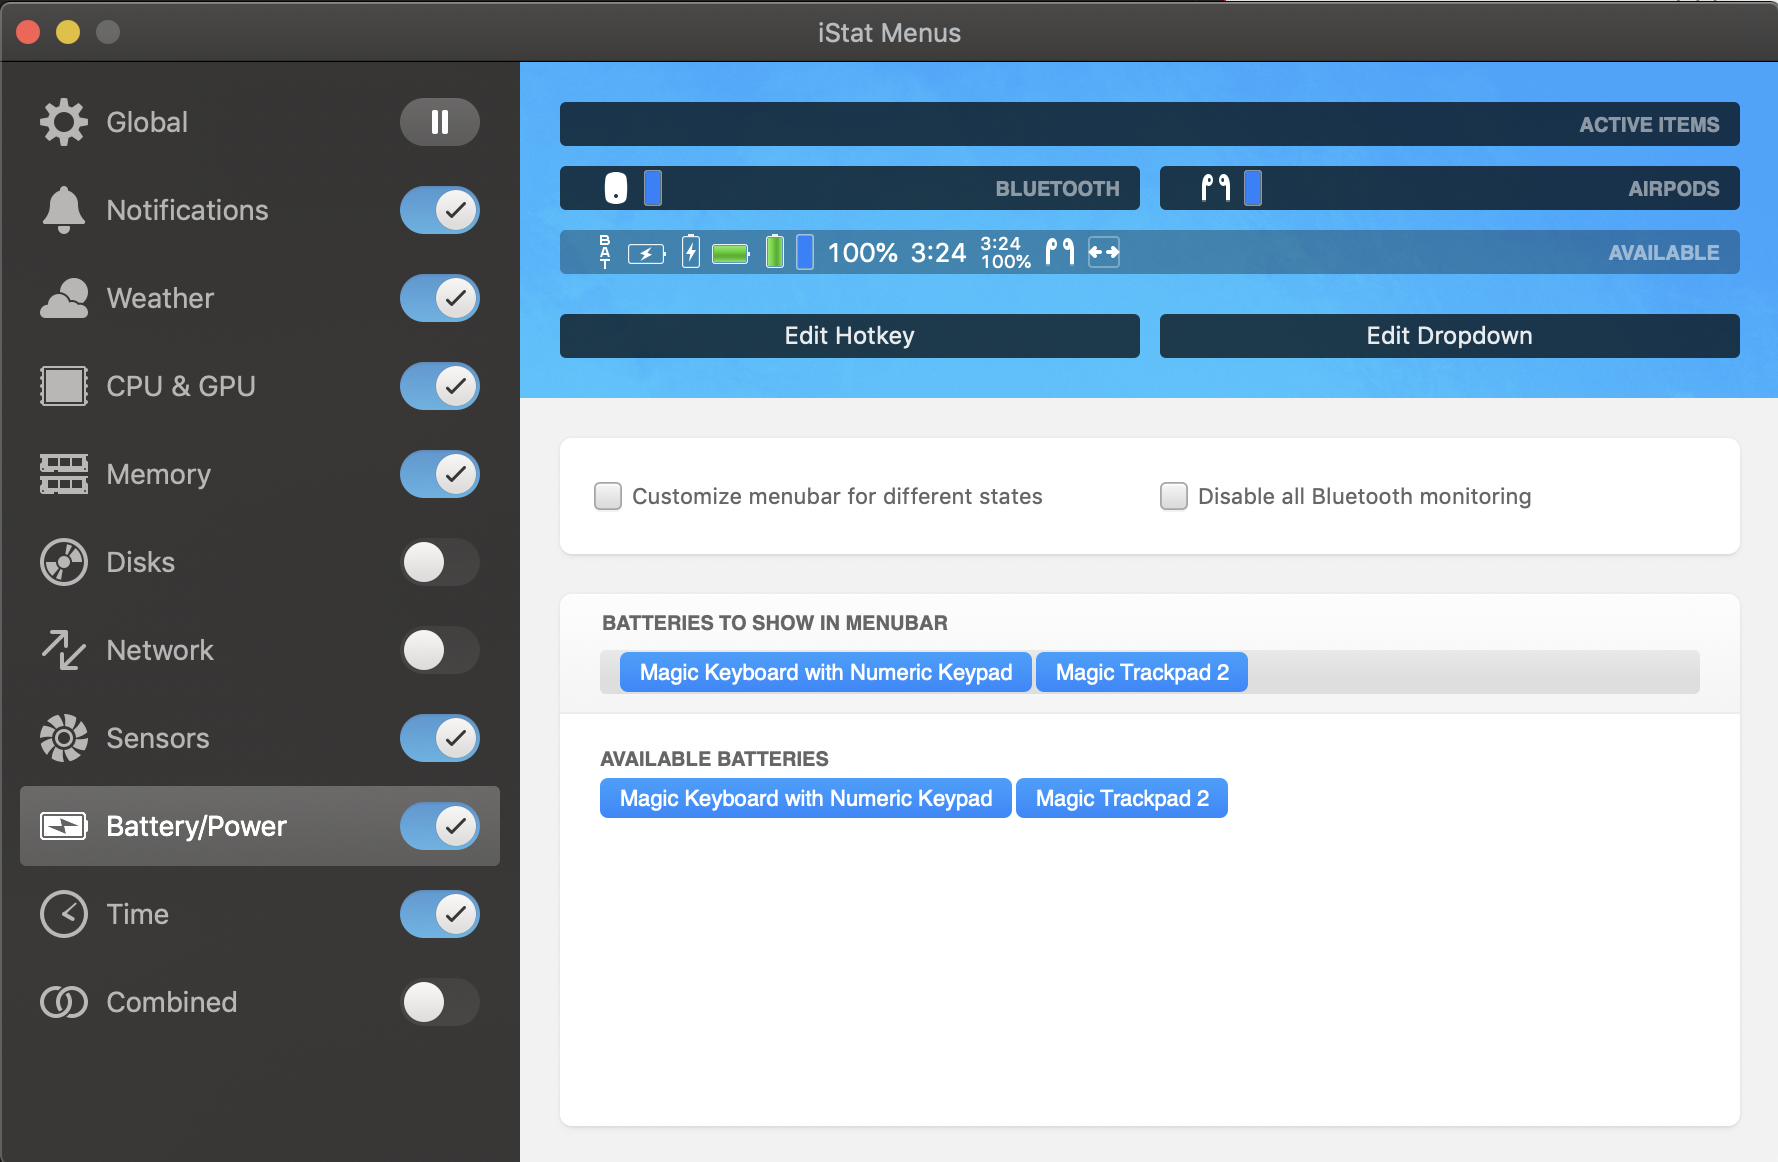
Task: Click the CPU & GPU chip icon
Action: [64, 386]
